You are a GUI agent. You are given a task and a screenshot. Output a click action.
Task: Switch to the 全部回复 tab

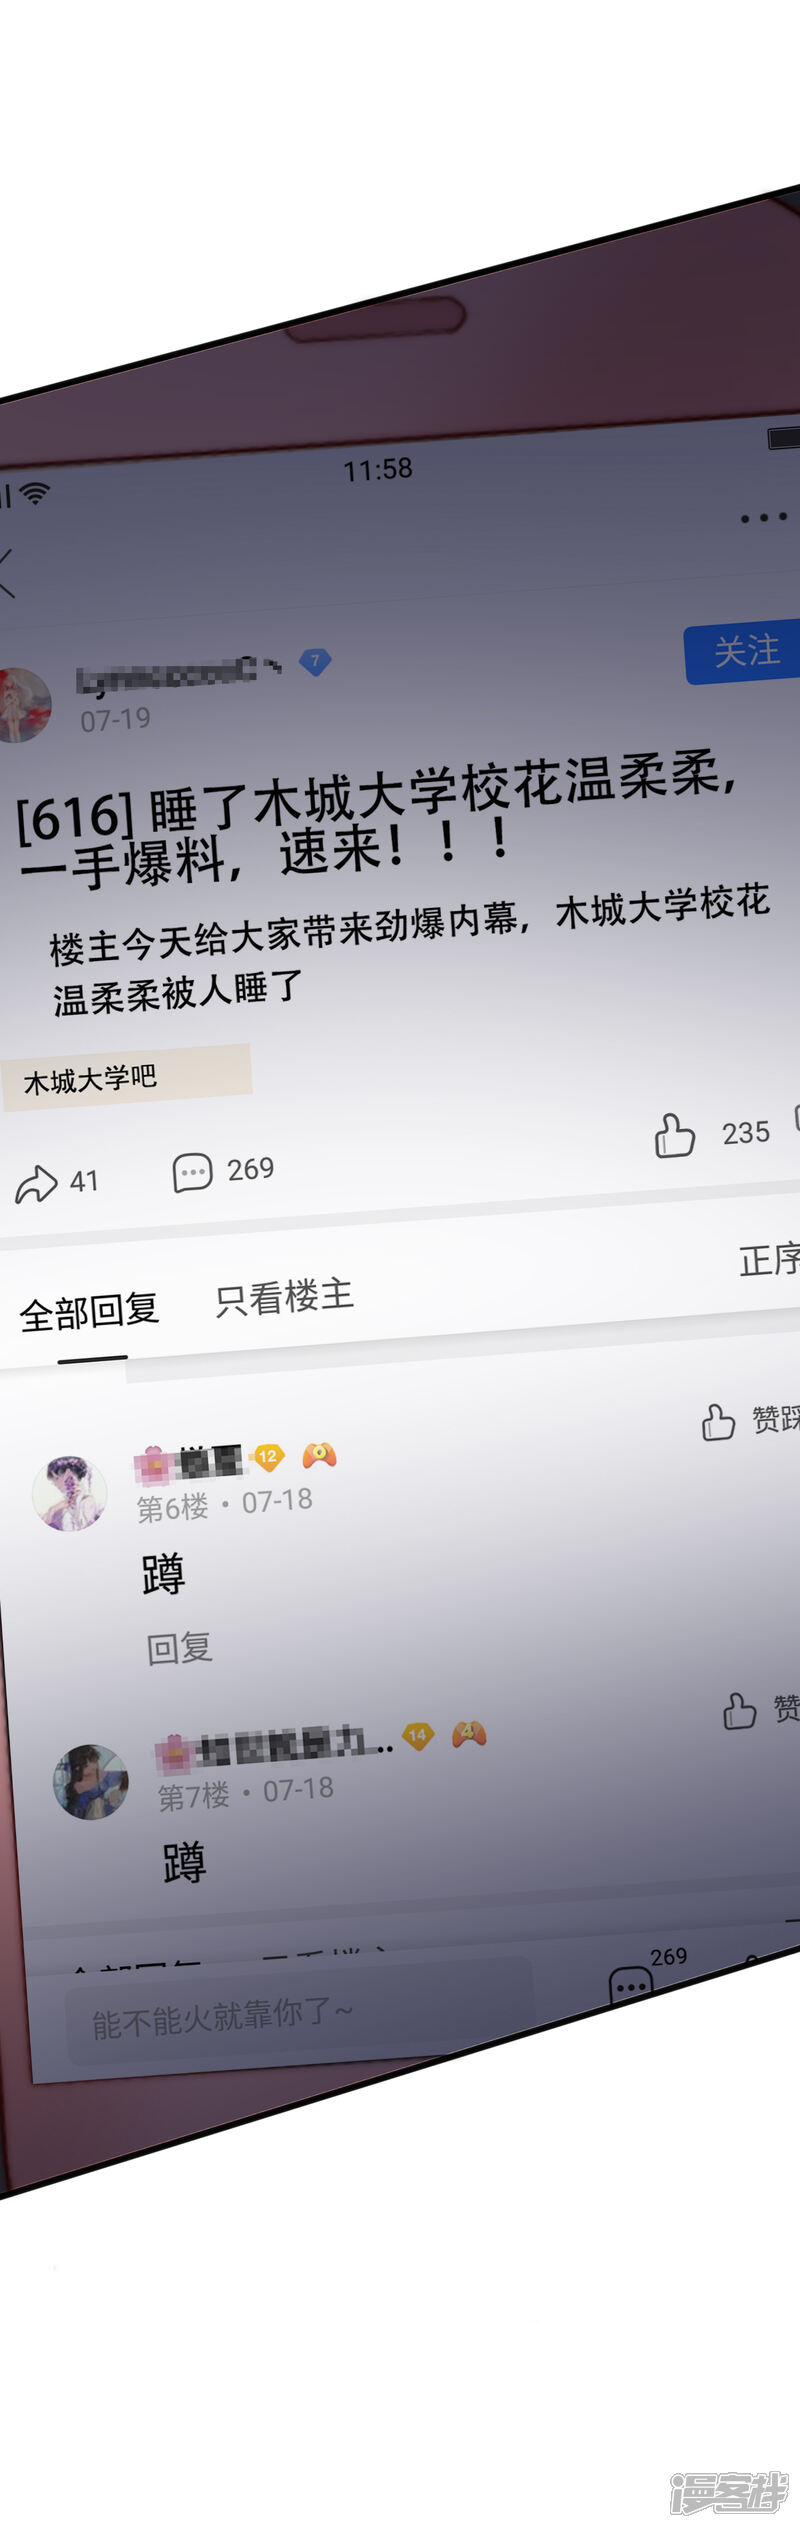(x=89, y=1310)
